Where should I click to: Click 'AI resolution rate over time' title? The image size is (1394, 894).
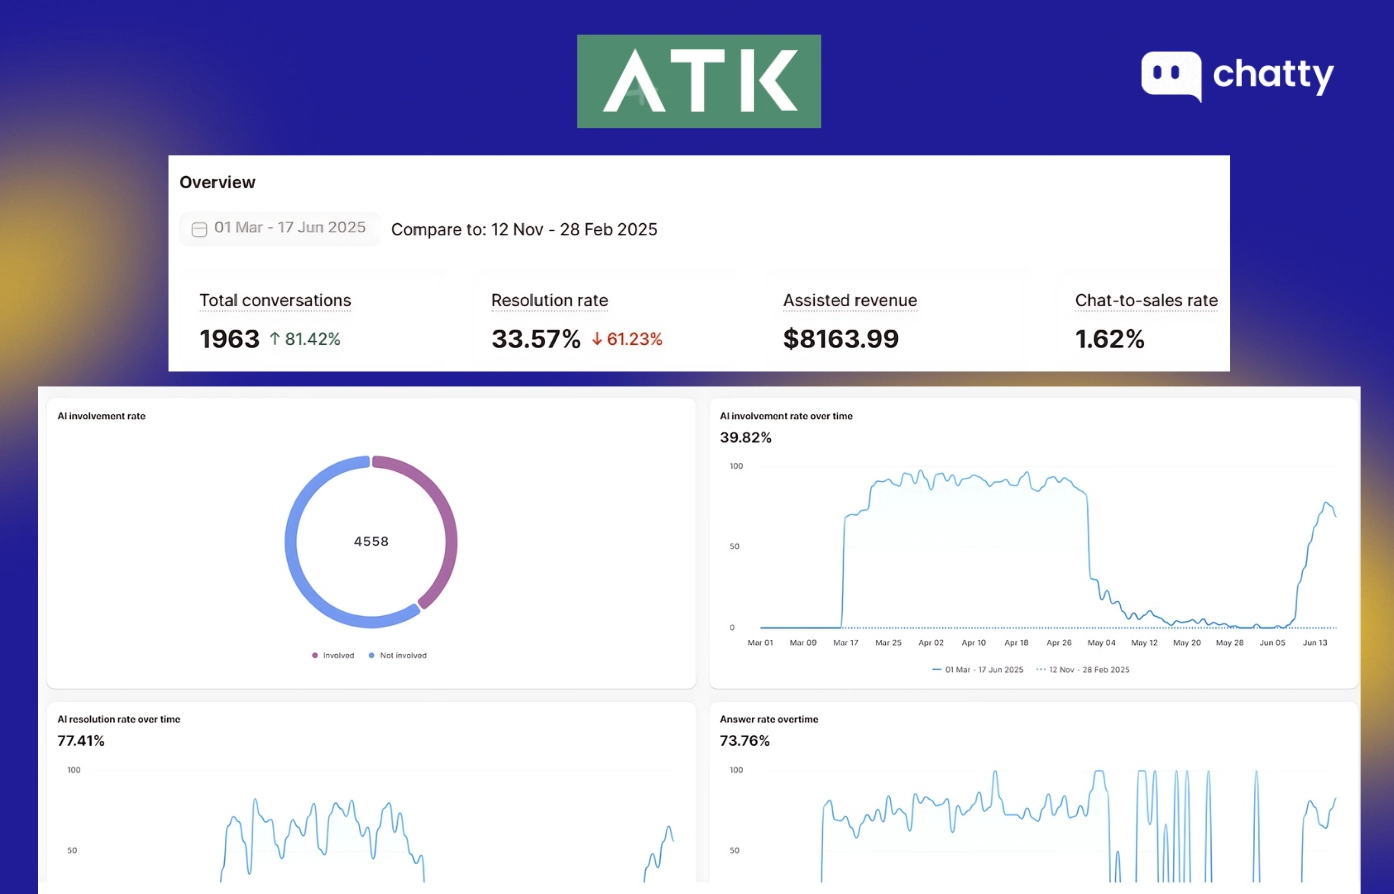pyautogui.click(x=119, y=719)
